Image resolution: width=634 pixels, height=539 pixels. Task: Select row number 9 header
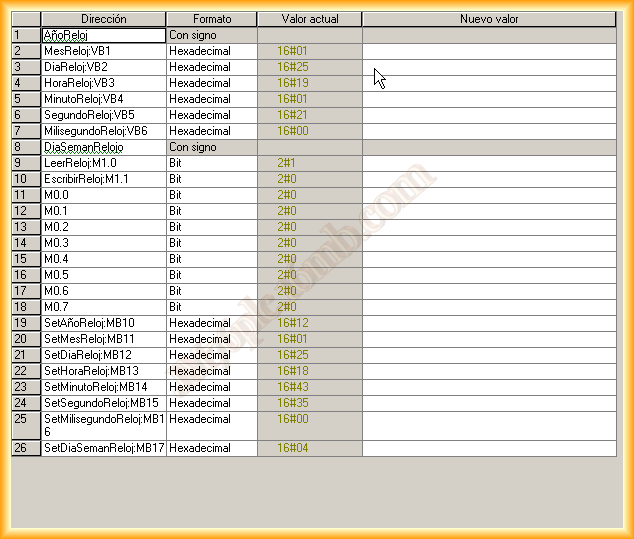[x=26, y=163]
